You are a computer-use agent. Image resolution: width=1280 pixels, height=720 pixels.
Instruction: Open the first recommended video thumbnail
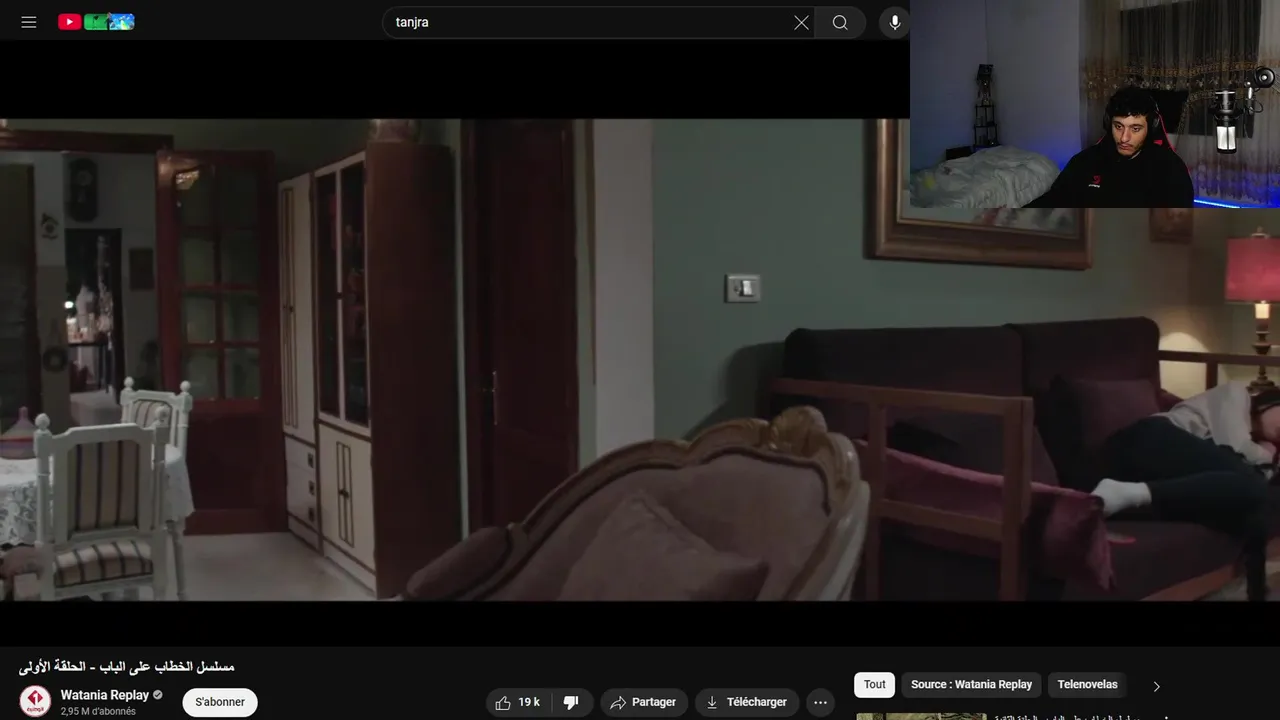[x=921, y=716]
